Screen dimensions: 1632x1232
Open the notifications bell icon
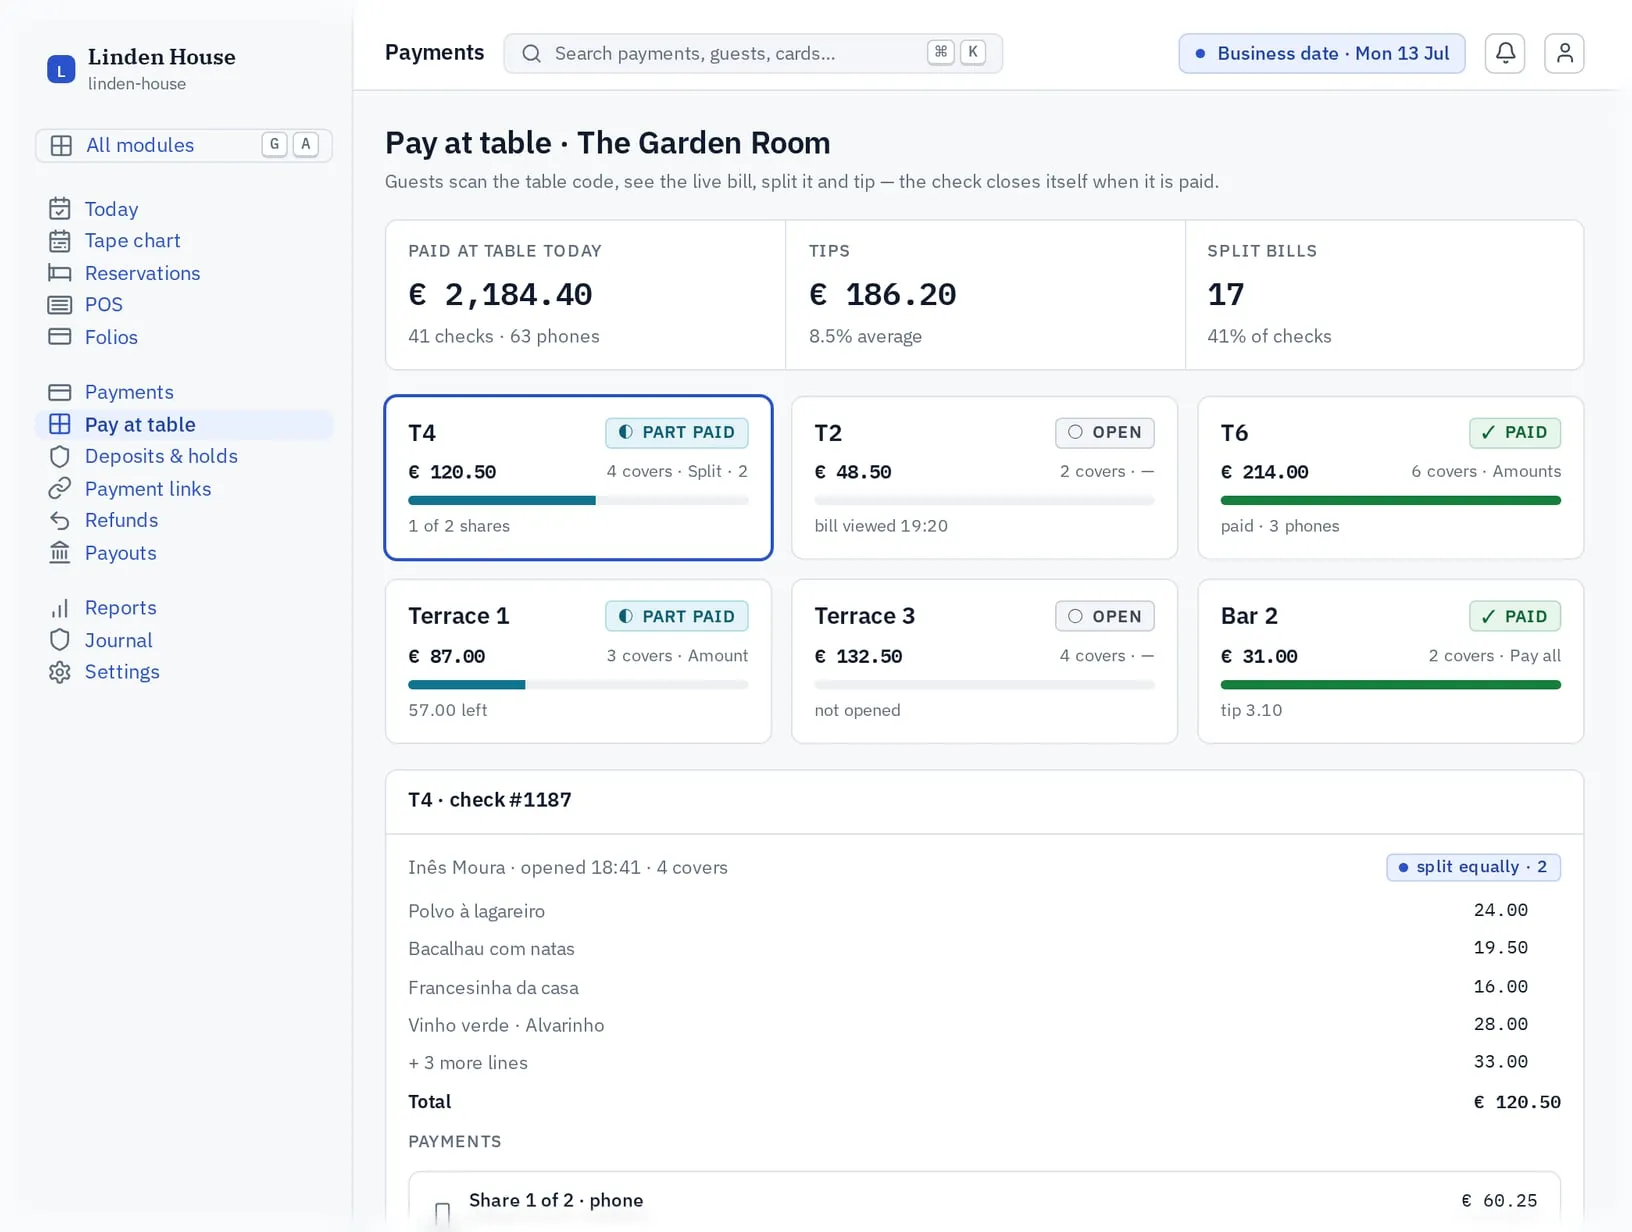pos(1505,53)
